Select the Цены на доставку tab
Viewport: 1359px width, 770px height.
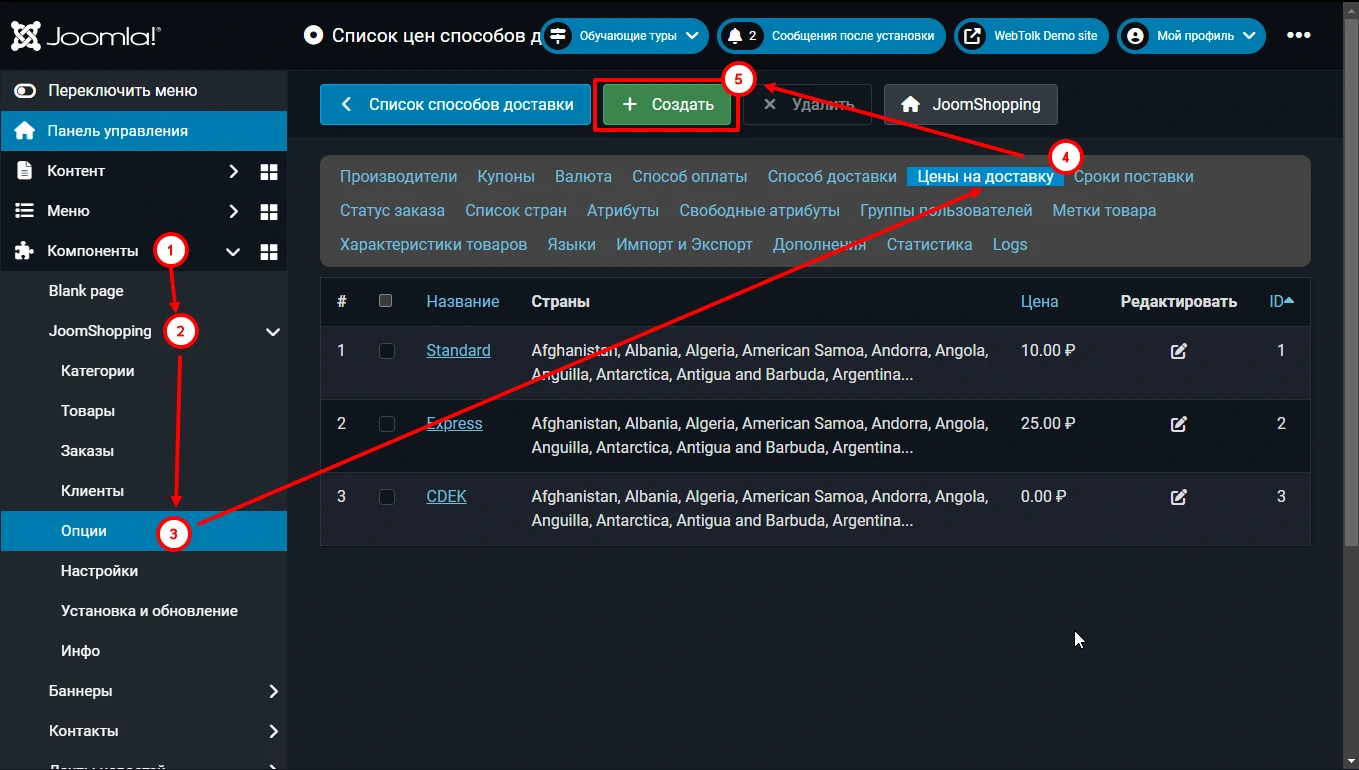pyautogui.click(x=985, y=177)
